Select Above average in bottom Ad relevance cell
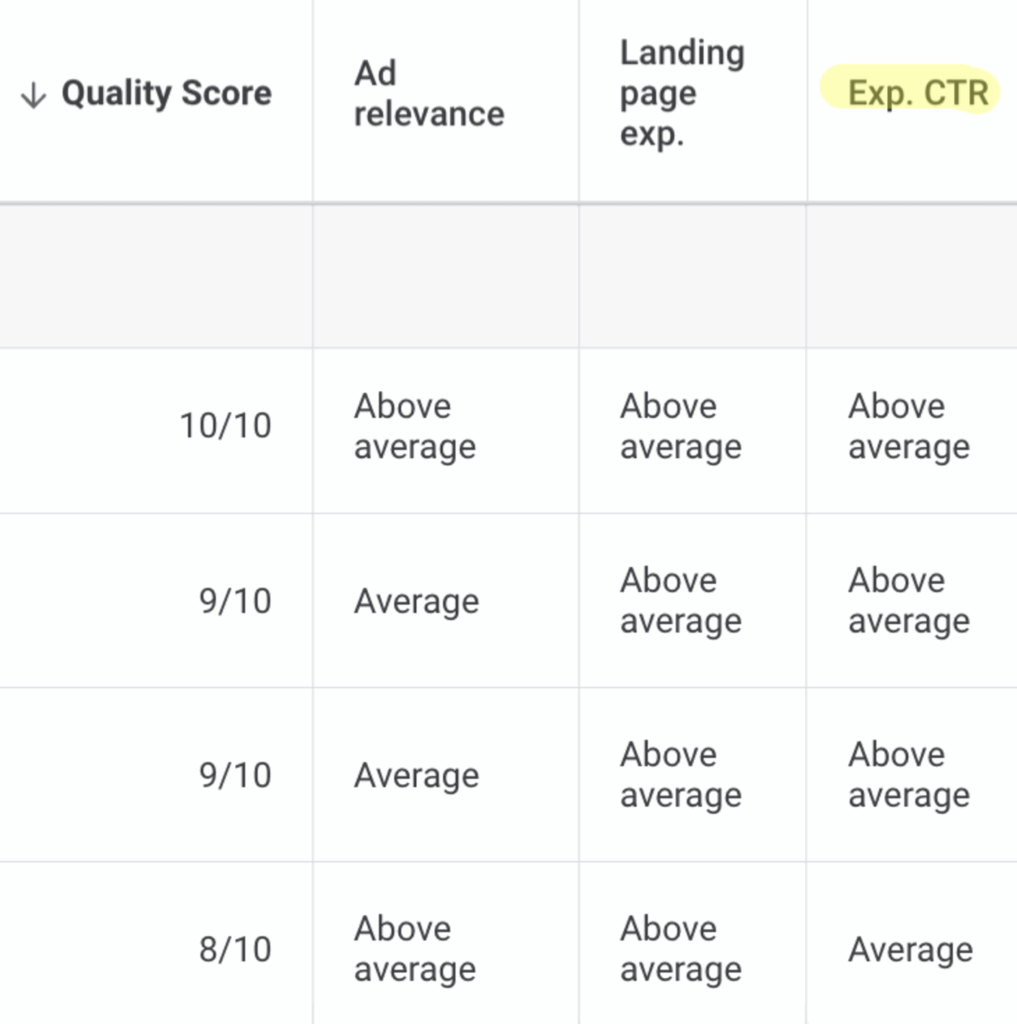 pos(415,948)
